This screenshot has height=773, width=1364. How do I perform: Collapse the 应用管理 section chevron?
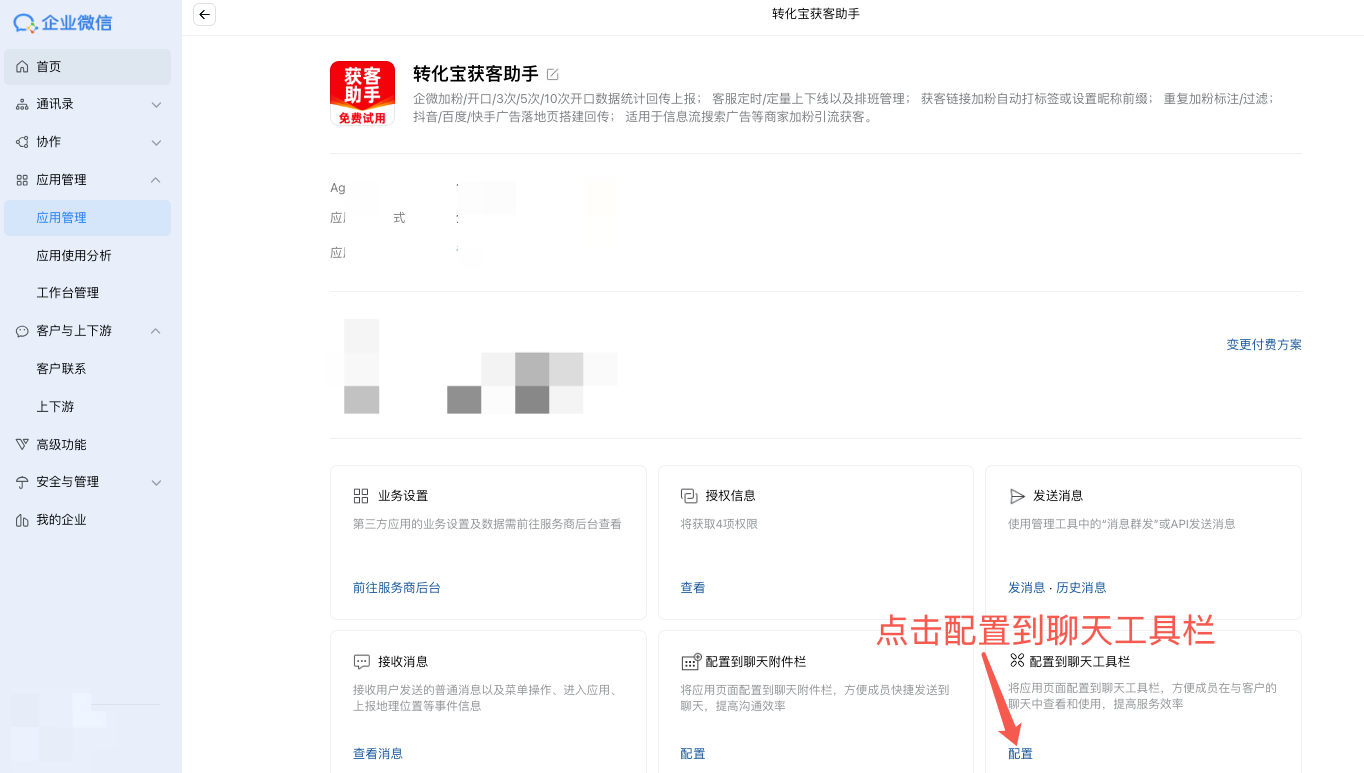(156, 180)
